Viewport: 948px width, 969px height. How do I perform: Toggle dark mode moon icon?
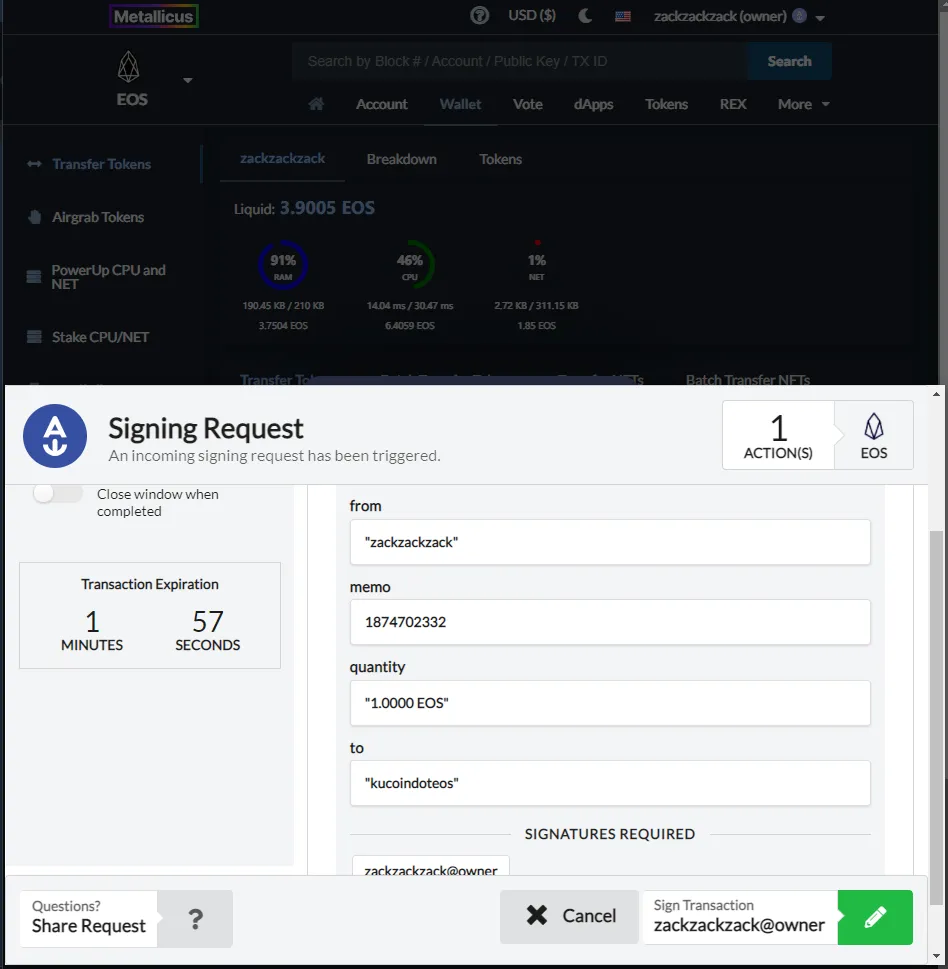[585, 16]
